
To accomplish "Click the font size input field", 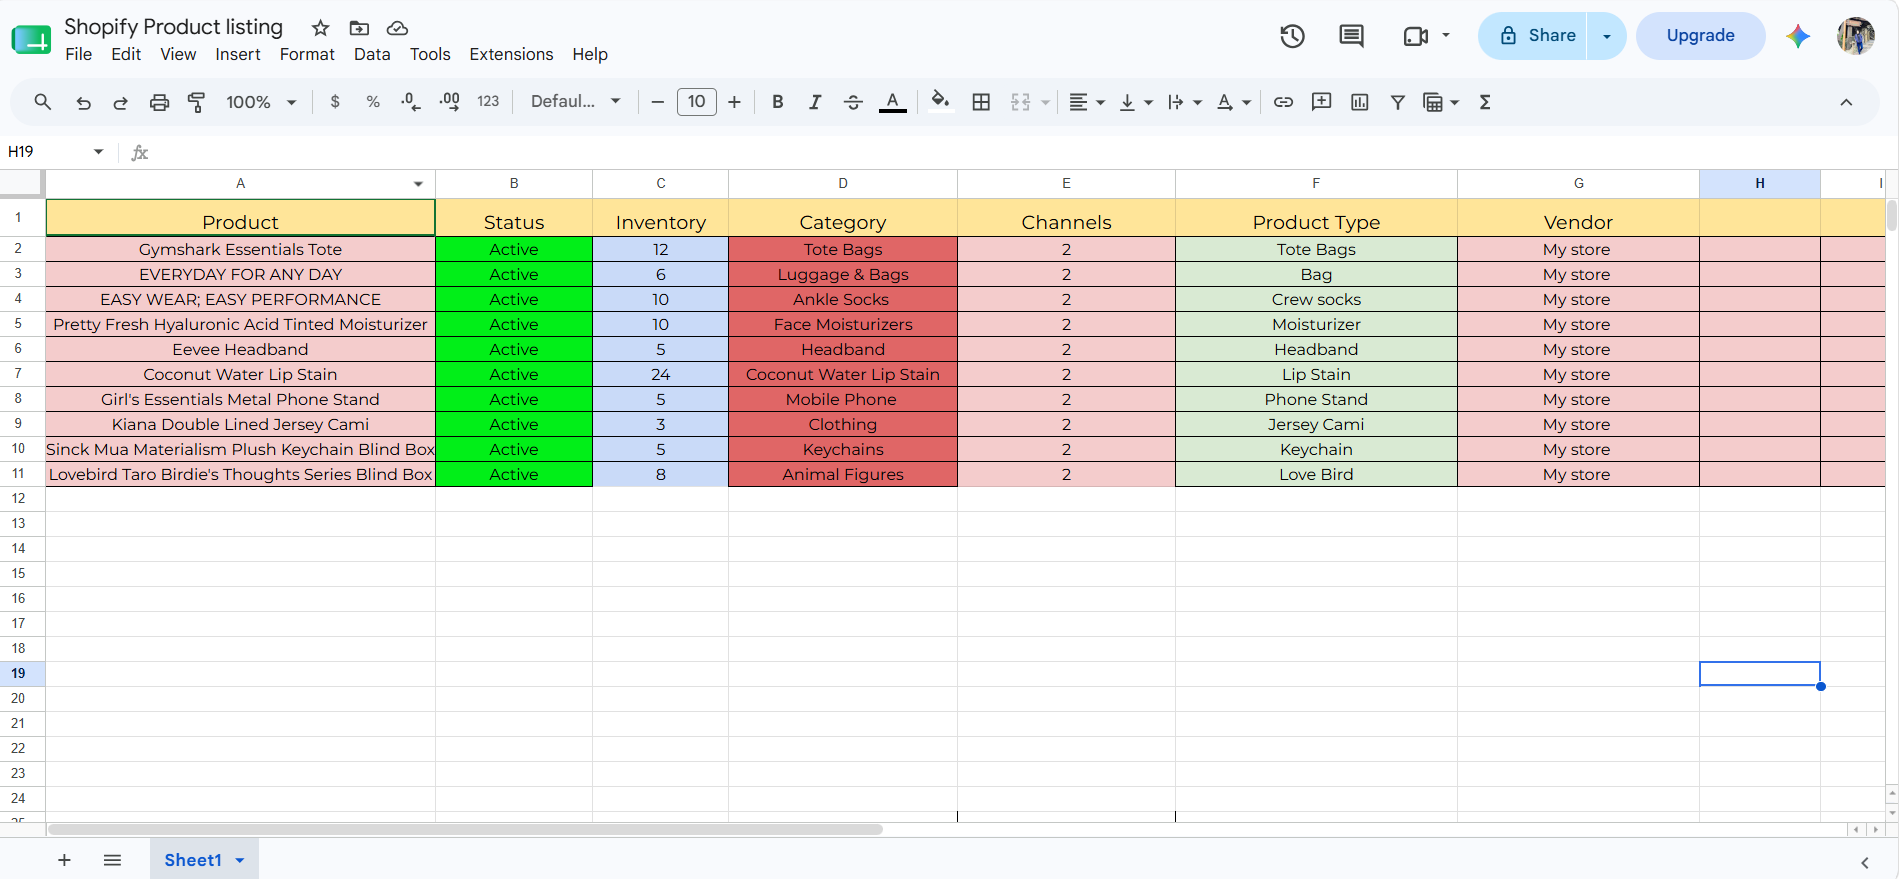I will tap(696, 102).
